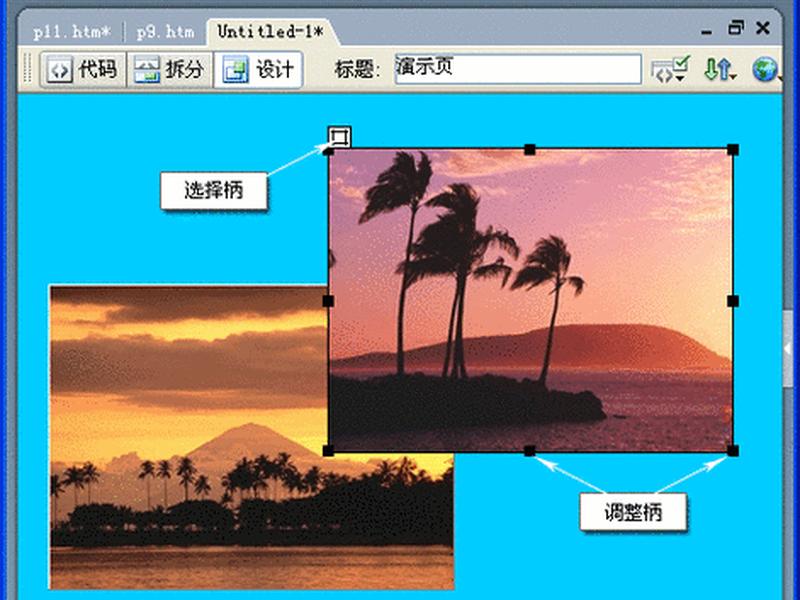The image size is (800, 600).
Task: Restore down the document window
Action: (735, 28)
